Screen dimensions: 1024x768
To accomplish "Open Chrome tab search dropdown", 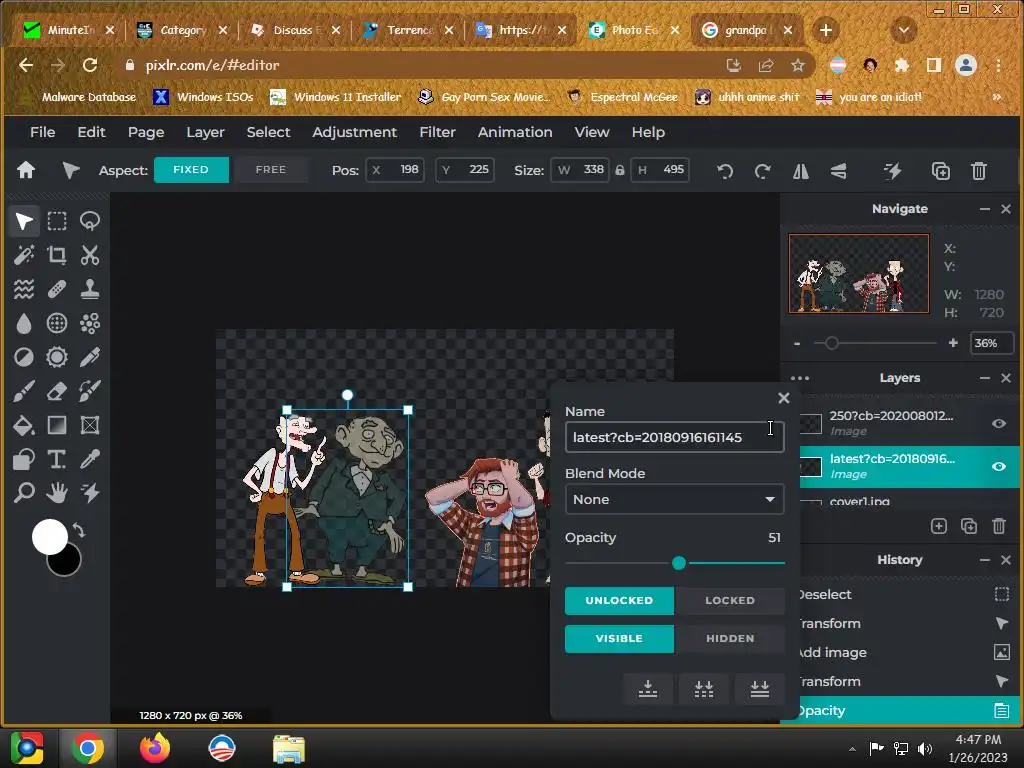I will pos(904,30).
